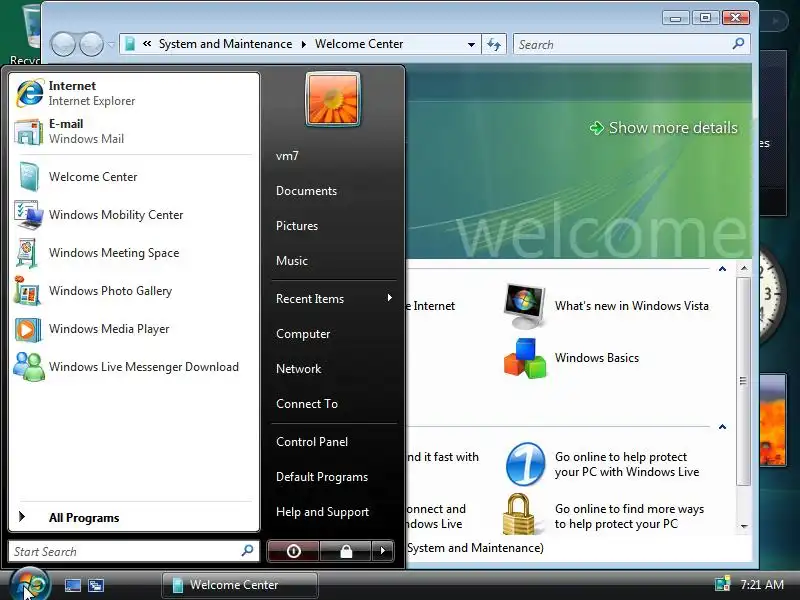Expand the breadcrumb arrow after System and Maintenance
800x600 pixels.
pos(304,44)
